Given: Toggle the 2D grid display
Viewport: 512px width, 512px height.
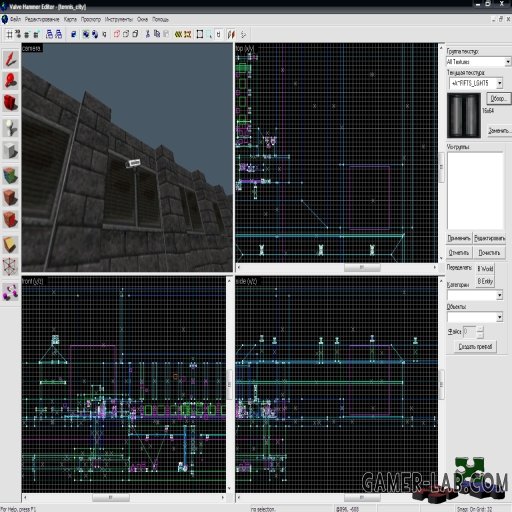Looking at the screenshot, I should pyautogui.click(x=9, y=34).
